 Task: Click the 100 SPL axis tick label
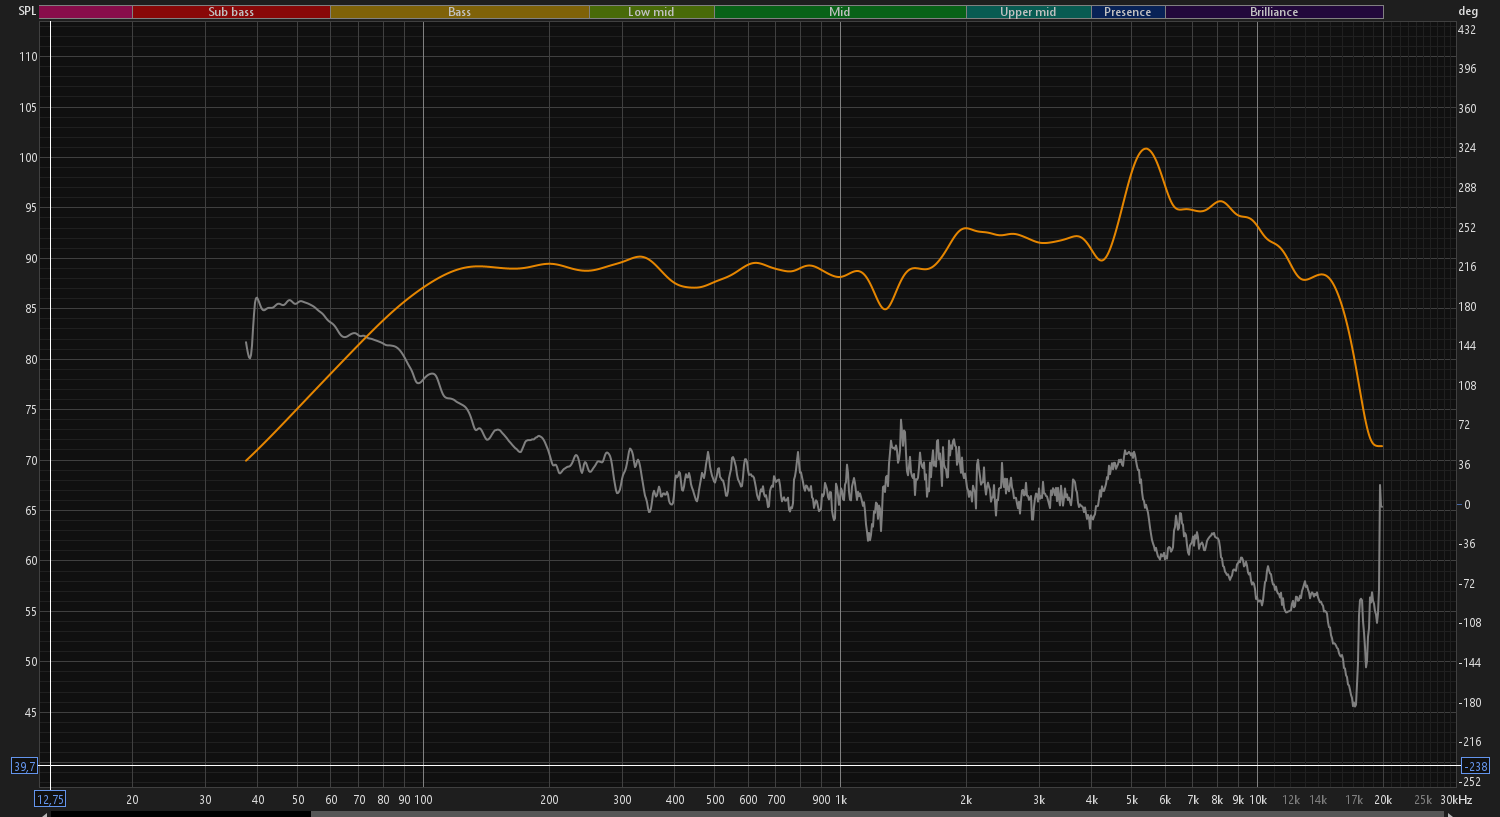[x=28, y=158]
